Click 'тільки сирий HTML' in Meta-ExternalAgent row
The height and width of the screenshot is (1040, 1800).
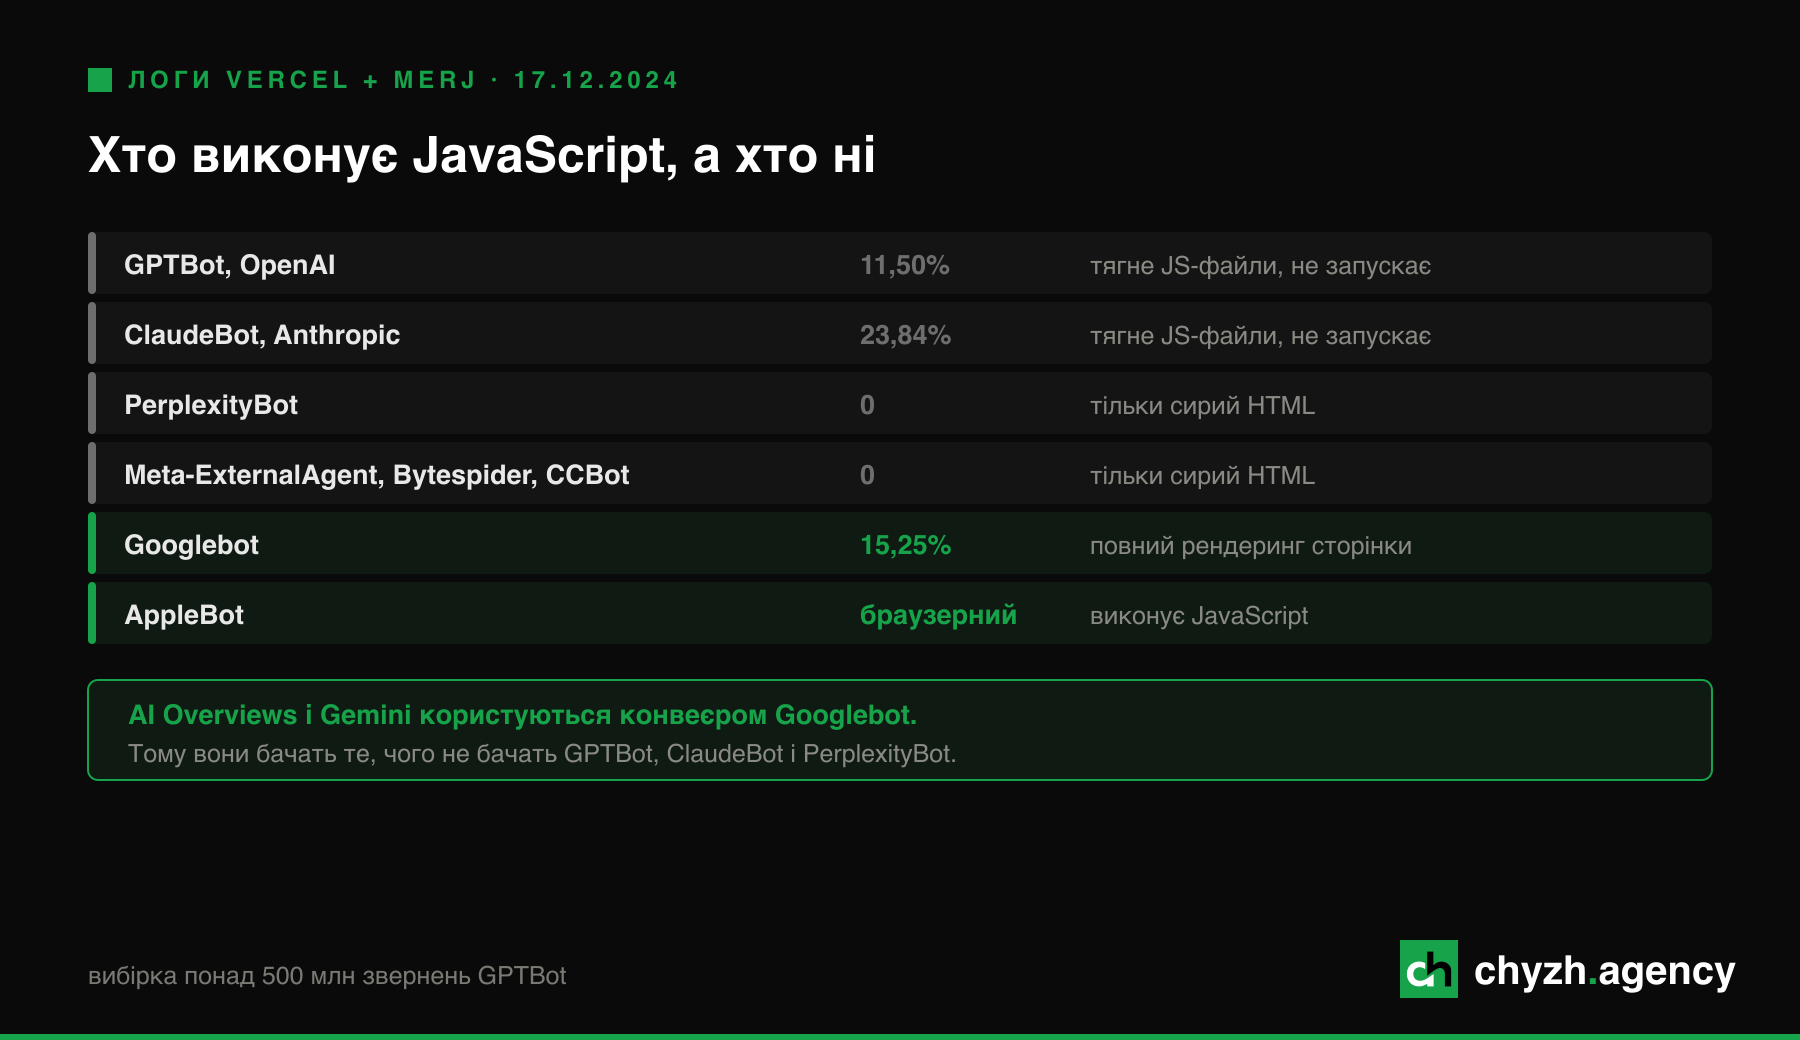1202,475
